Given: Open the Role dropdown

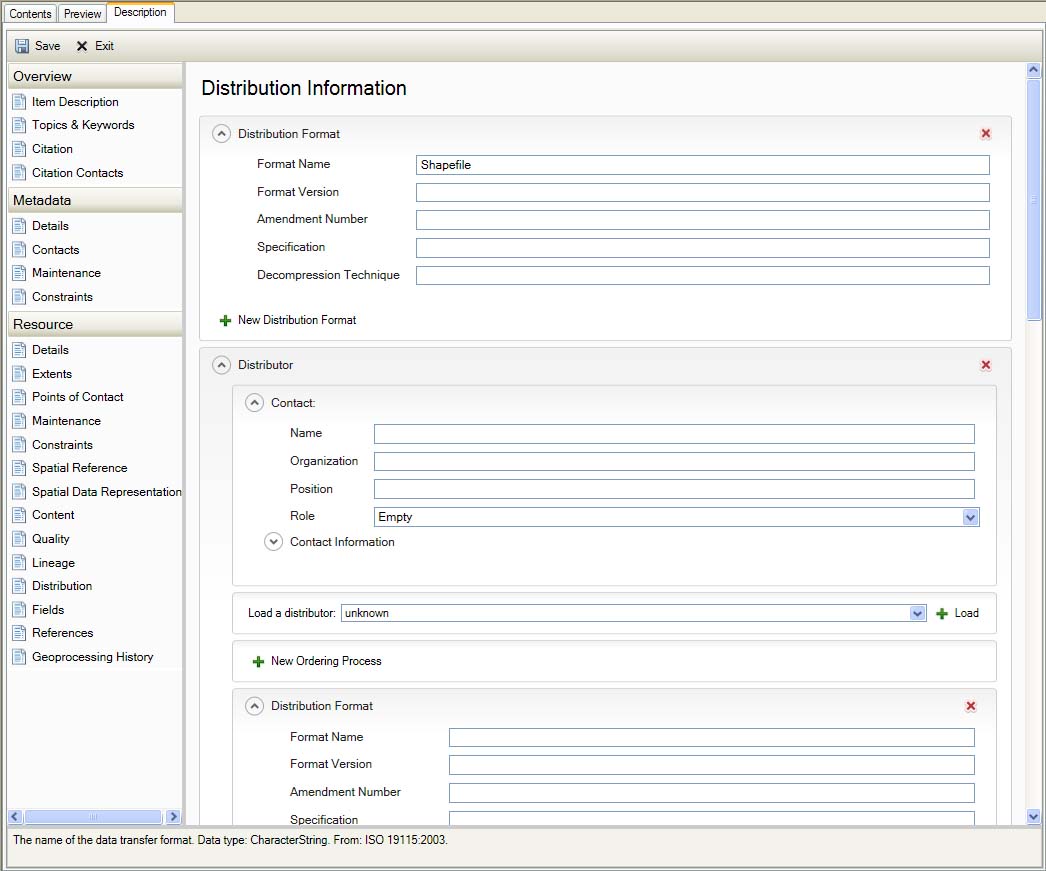Looking at the screenshot, I should (x=969, y=517).
